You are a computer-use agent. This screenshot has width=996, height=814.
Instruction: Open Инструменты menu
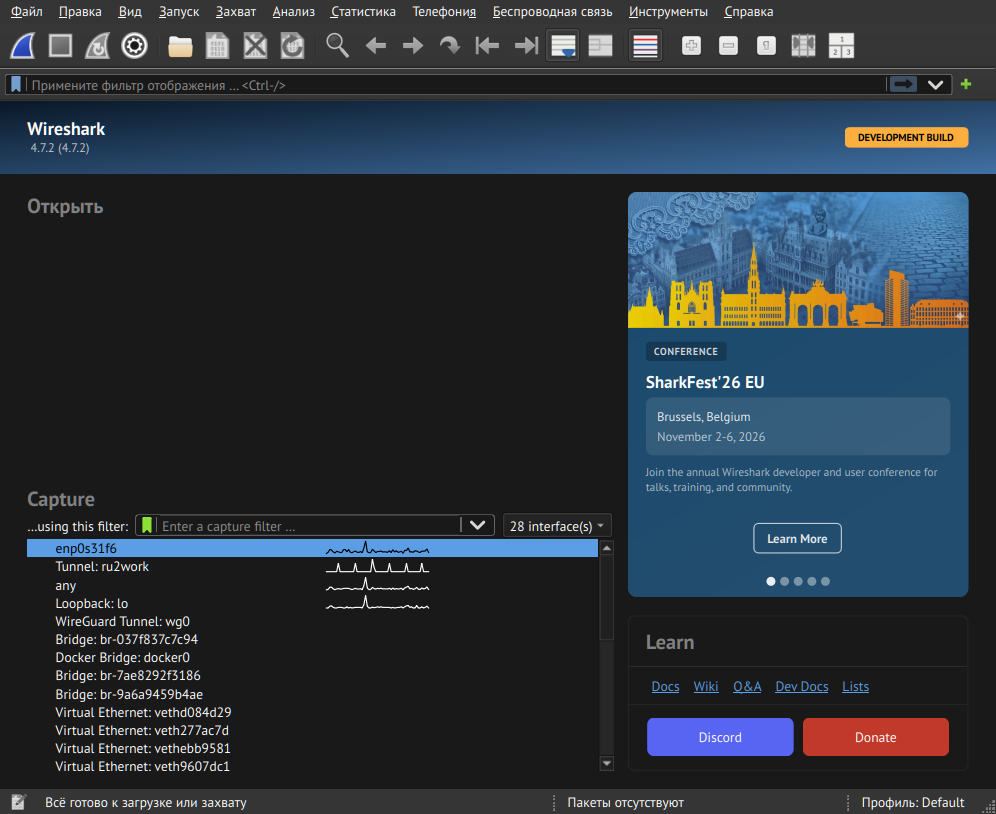668,11
